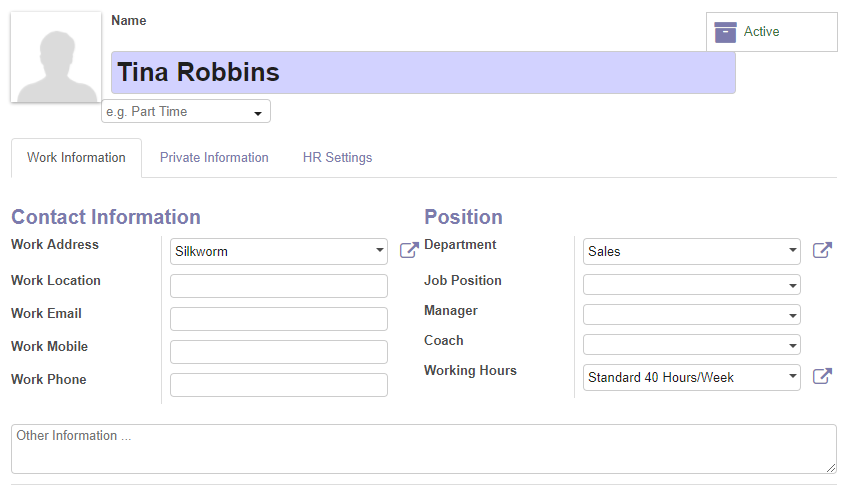Open the employment type 'e.g. Part Time' dropdown
This screenshot has width=848, height=494.
click(186, 111)
